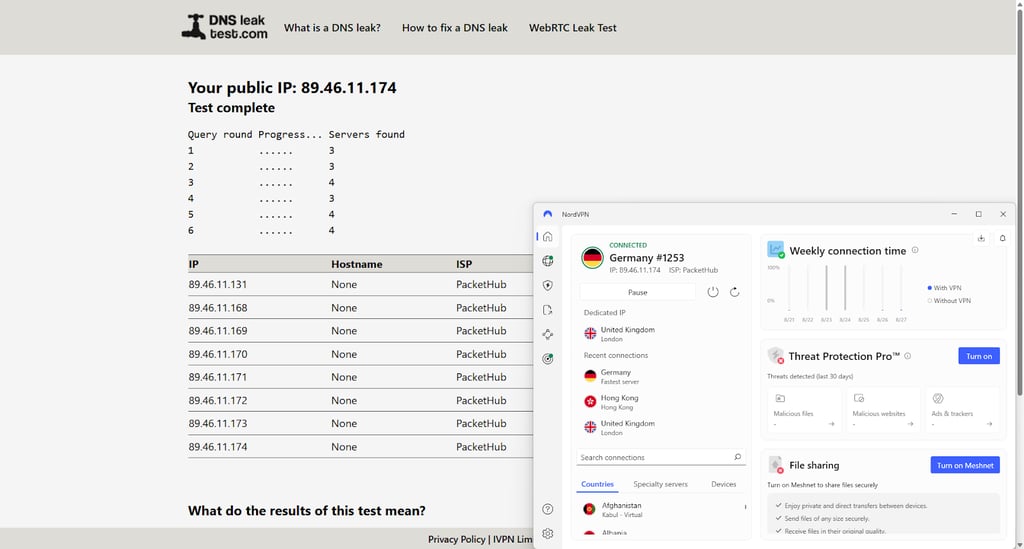Open the globe VPN icon in NordVPN sidebar

547,261
